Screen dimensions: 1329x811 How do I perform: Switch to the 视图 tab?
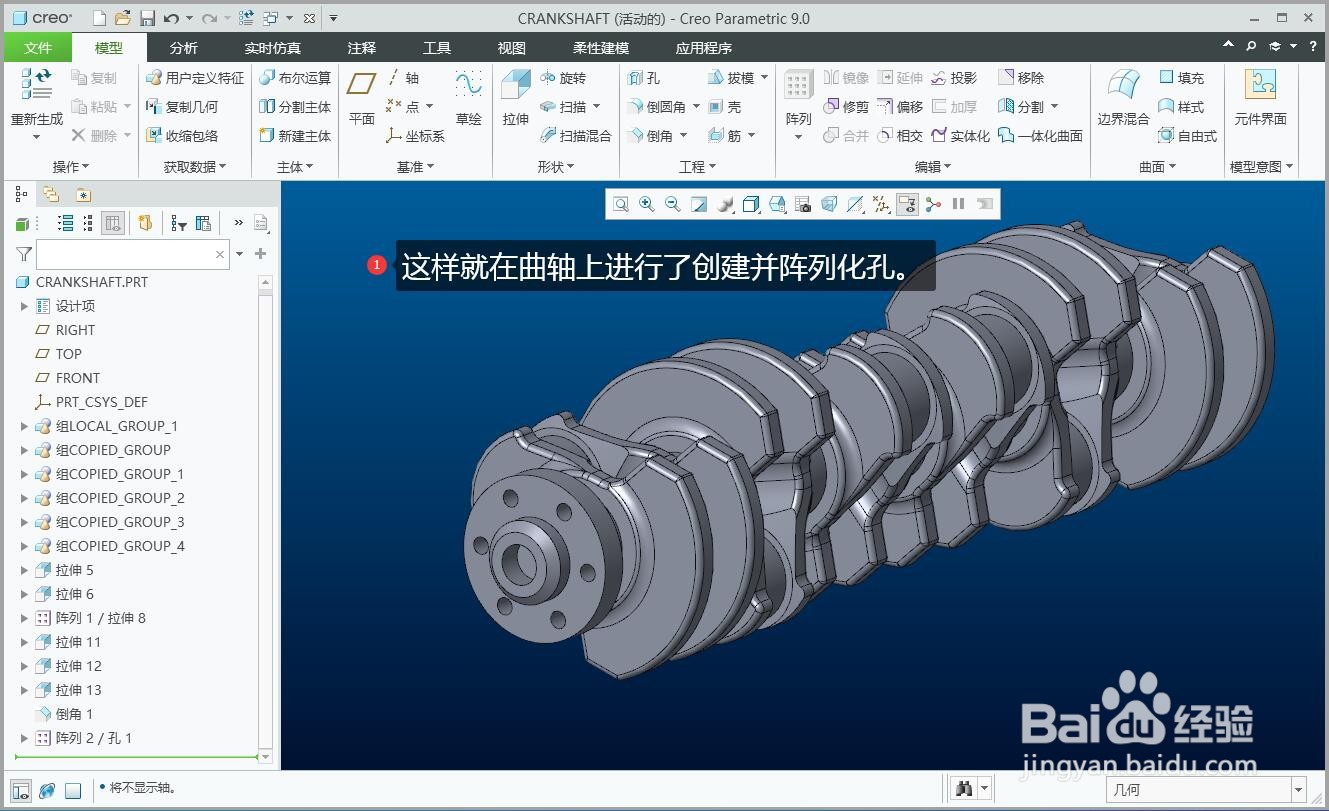point(512,47)
